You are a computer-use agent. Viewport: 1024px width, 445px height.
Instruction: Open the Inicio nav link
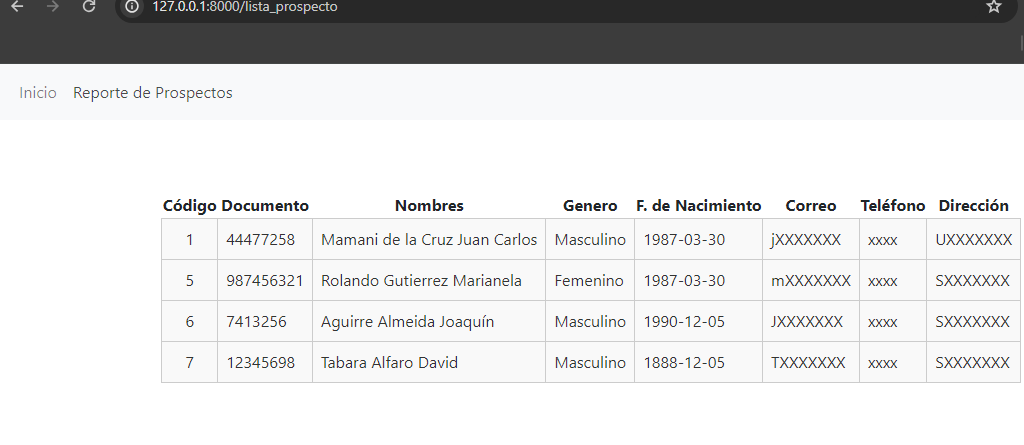pos(38,93)
